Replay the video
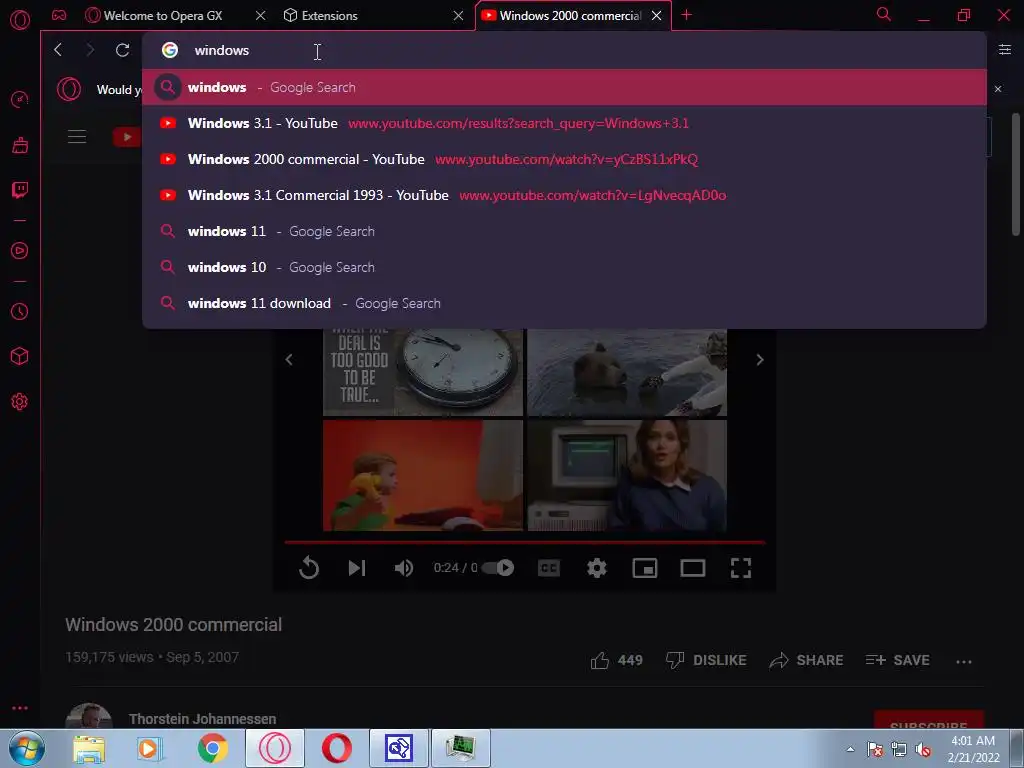This screenshot has width=1024, height=768. (309, 568)
